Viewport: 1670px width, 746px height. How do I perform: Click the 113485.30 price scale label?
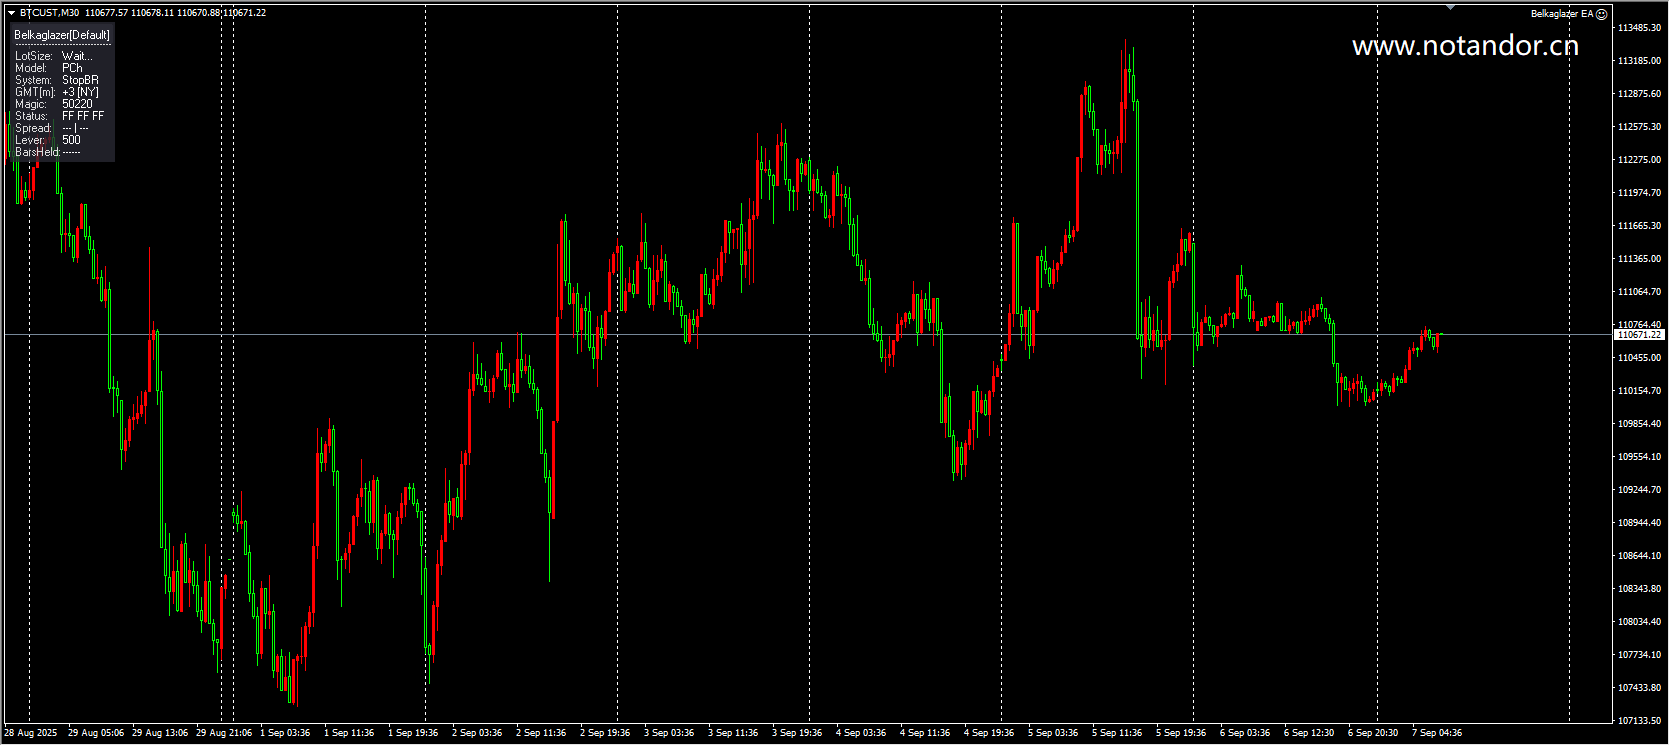(1639, 28)
